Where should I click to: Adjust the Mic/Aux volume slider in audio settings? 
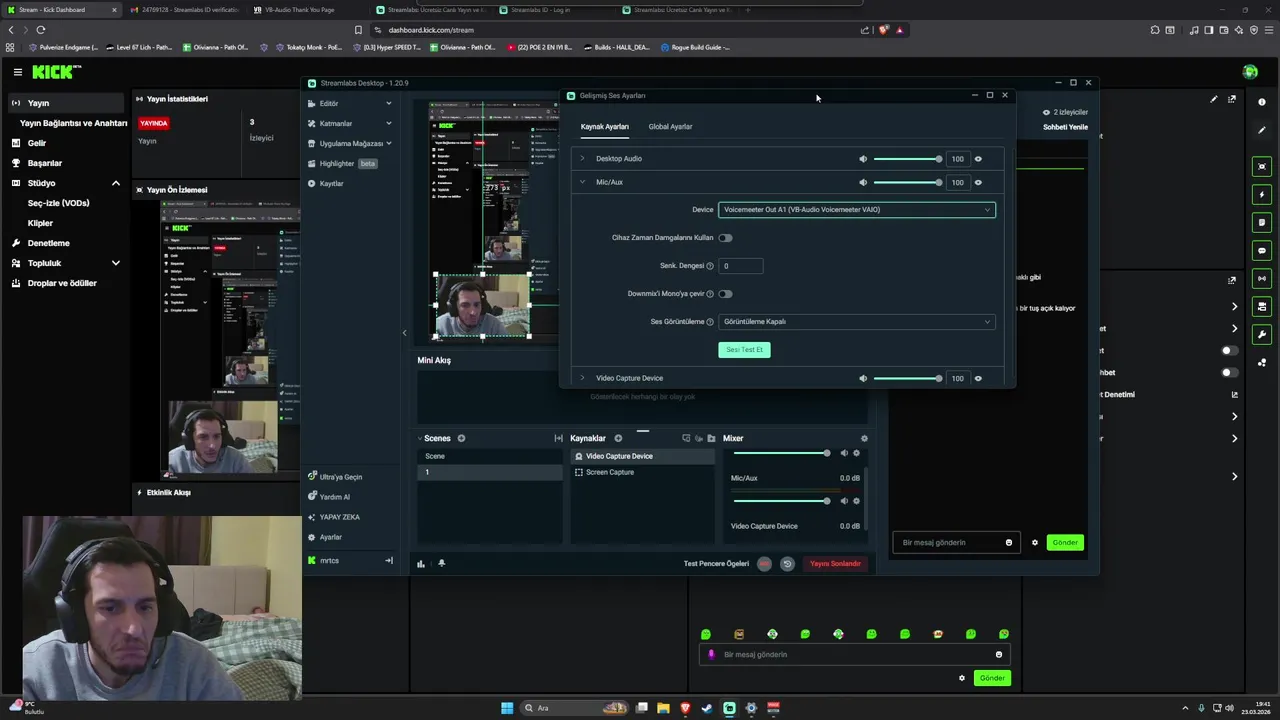point(907,183)
